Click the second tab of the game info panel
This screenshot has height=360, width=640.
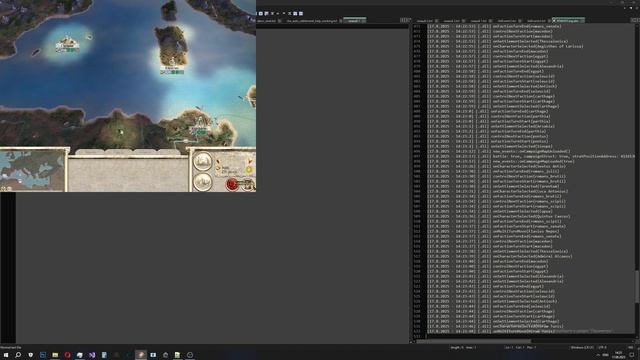point(118,152)
